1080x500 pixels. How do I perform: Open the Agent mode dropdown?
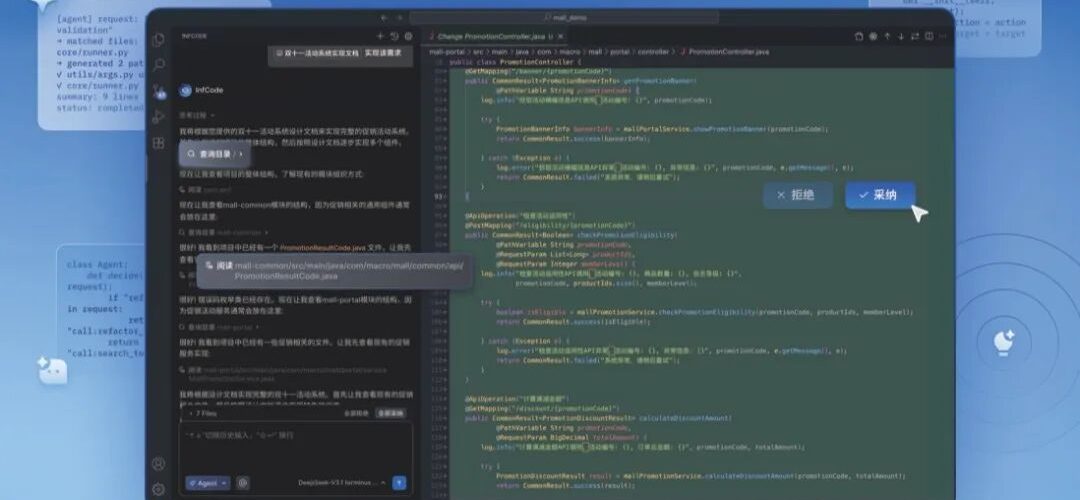(x=207, y=483)
